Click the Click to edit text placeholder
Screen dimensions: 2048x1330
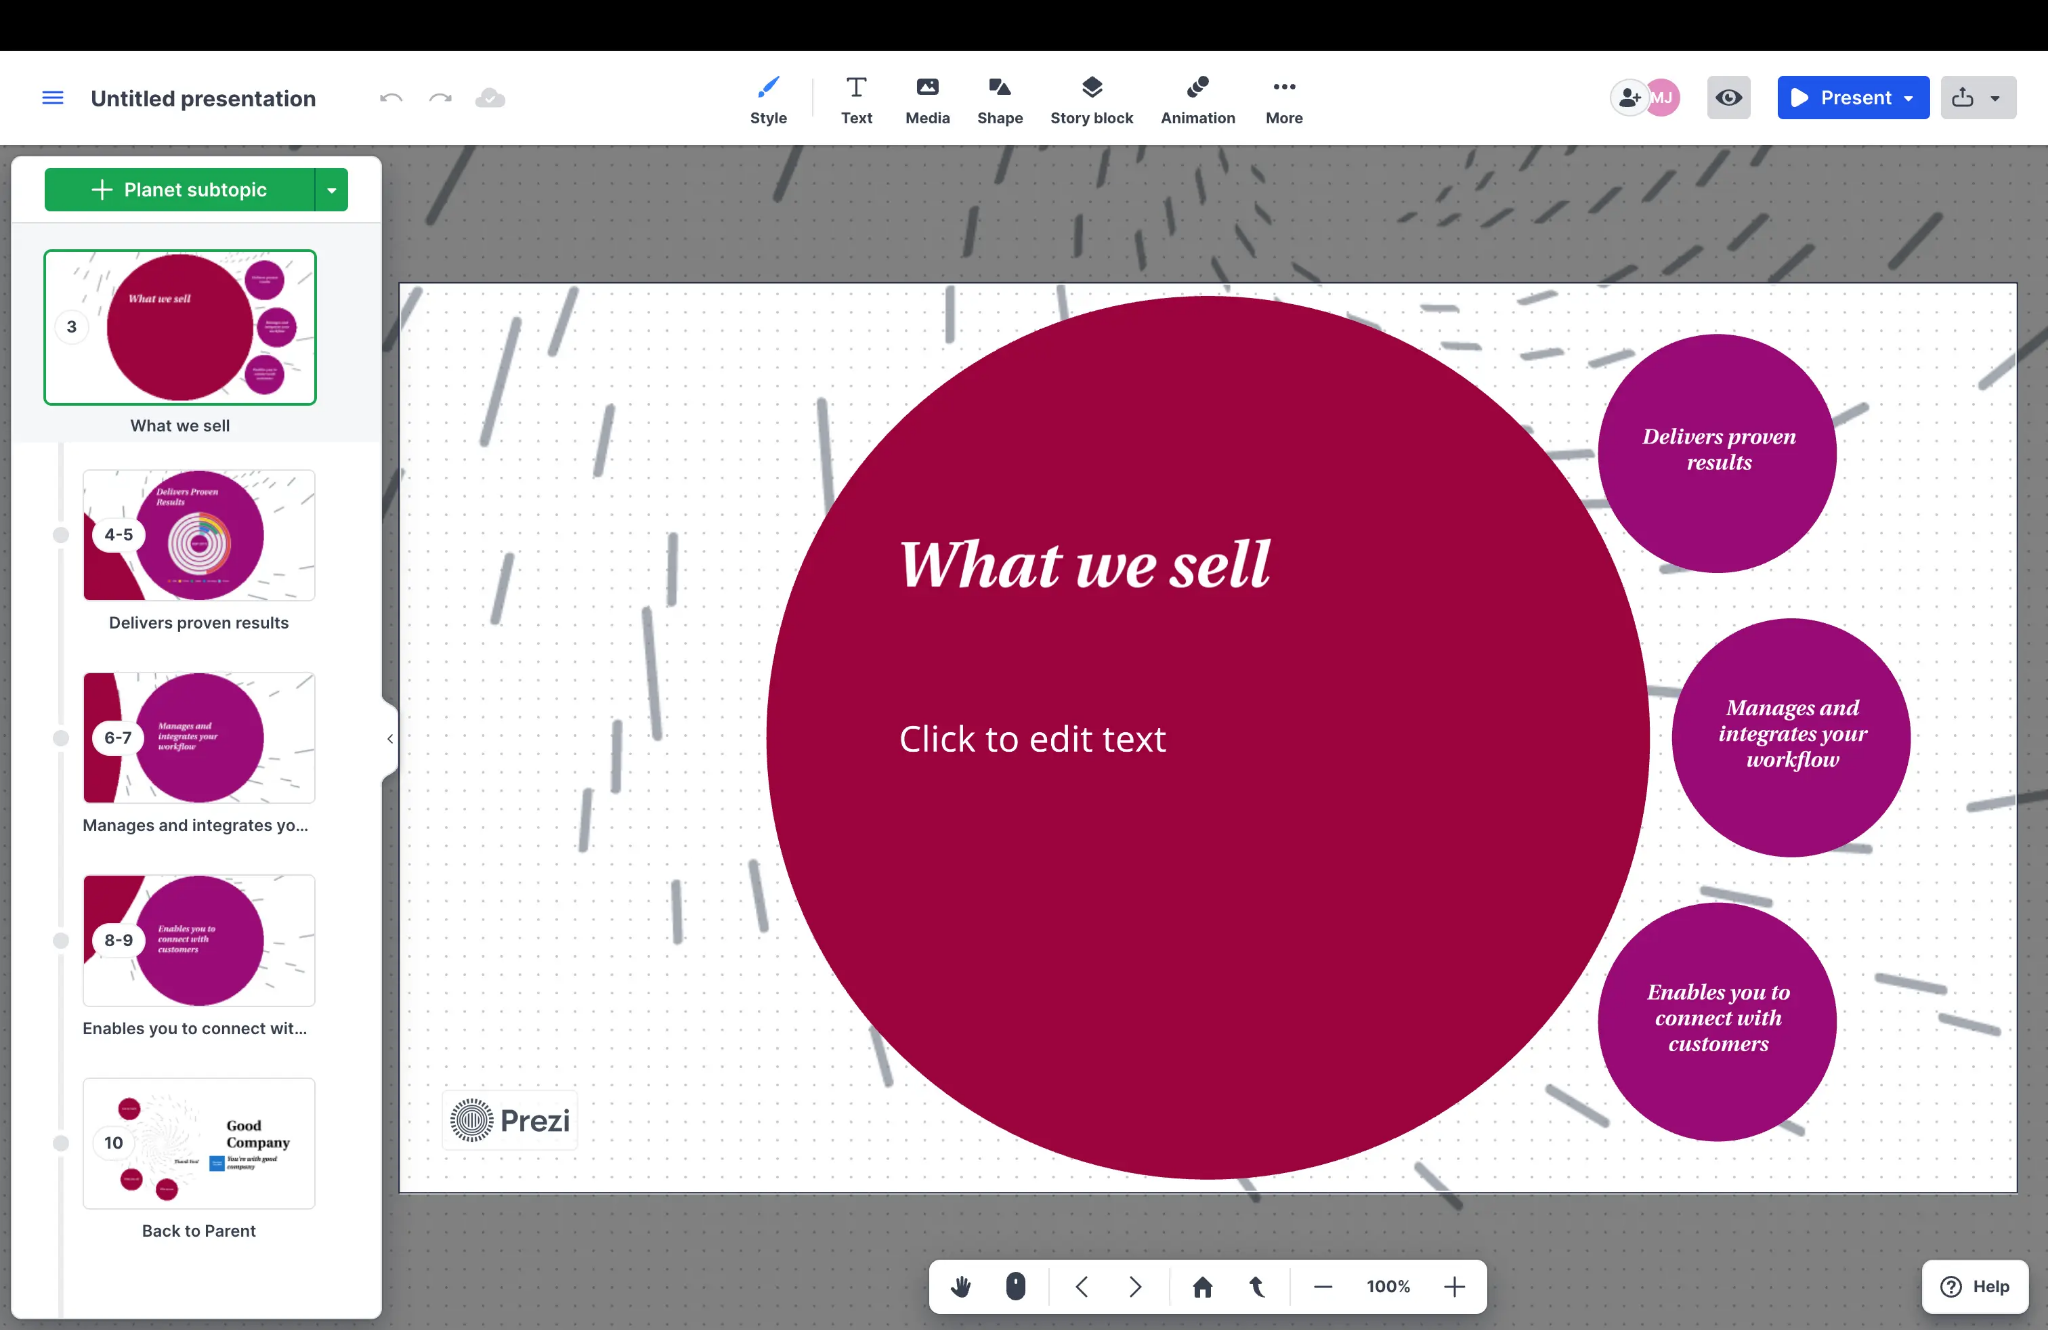point(1032,740)
